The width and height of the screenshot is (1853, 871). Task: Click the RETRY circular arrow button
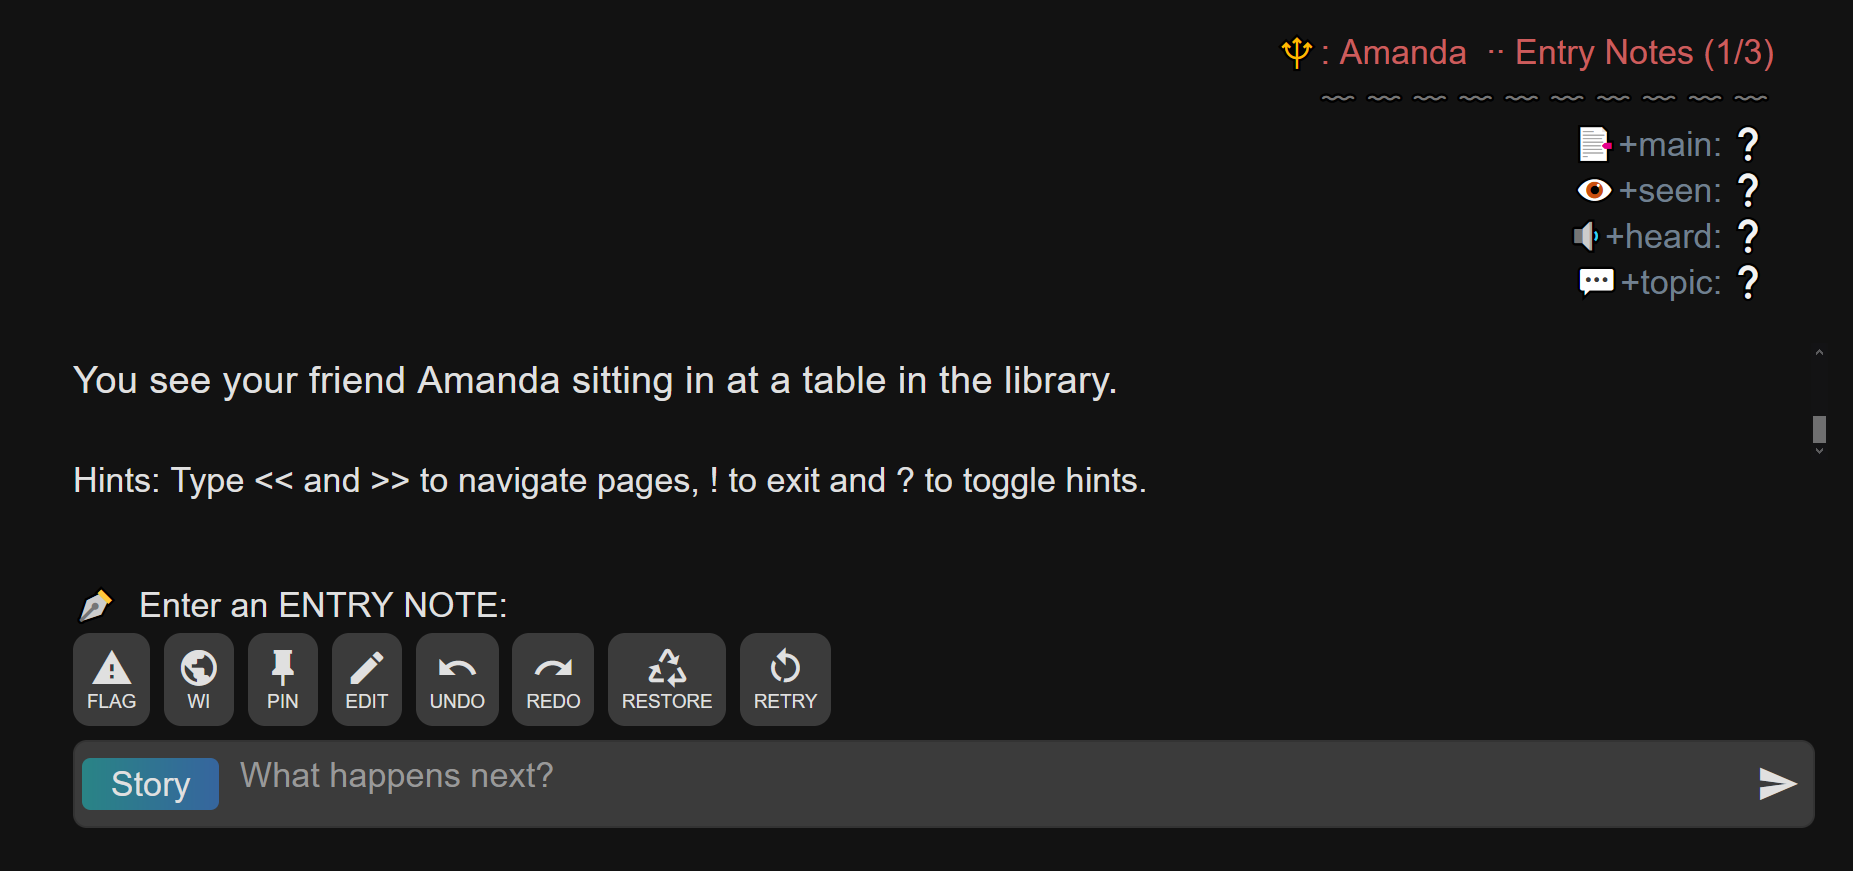(x=785, y=679)
